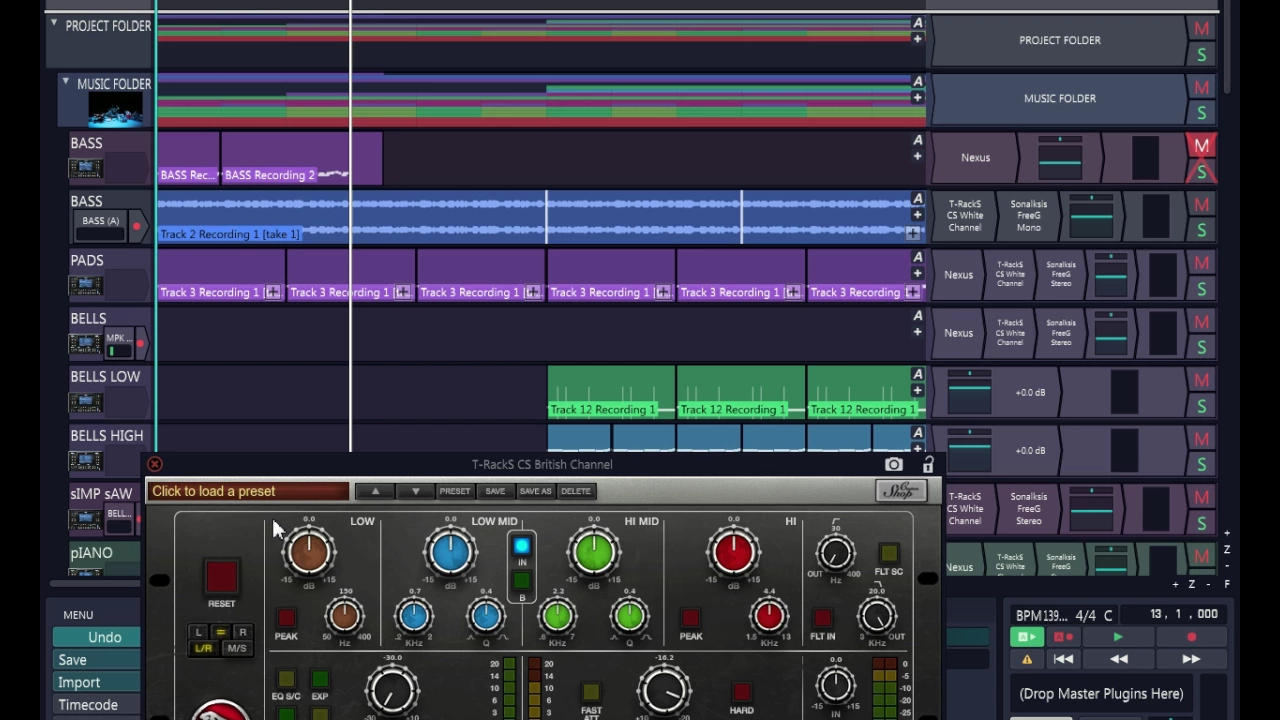Click SAVE in plugin preset bar

[495, 491]
